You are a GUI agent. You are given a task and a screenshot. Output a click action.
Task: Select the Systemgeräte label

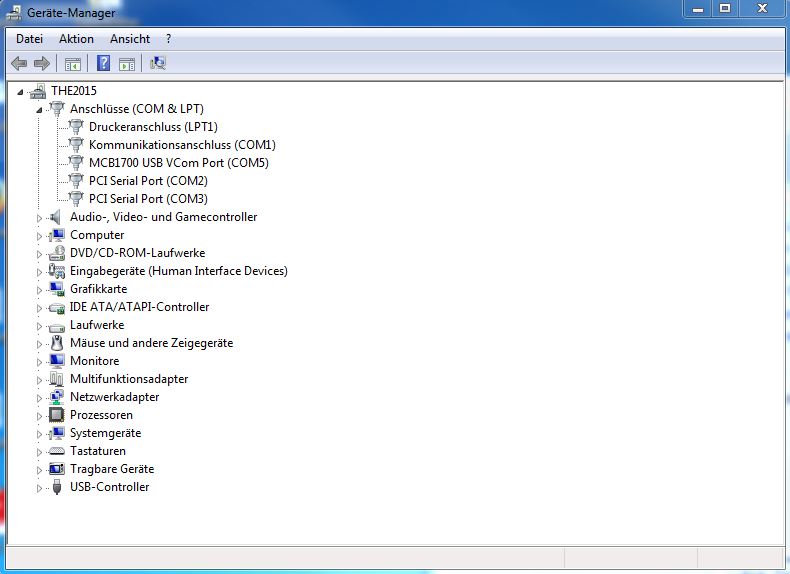coord(105,433)
